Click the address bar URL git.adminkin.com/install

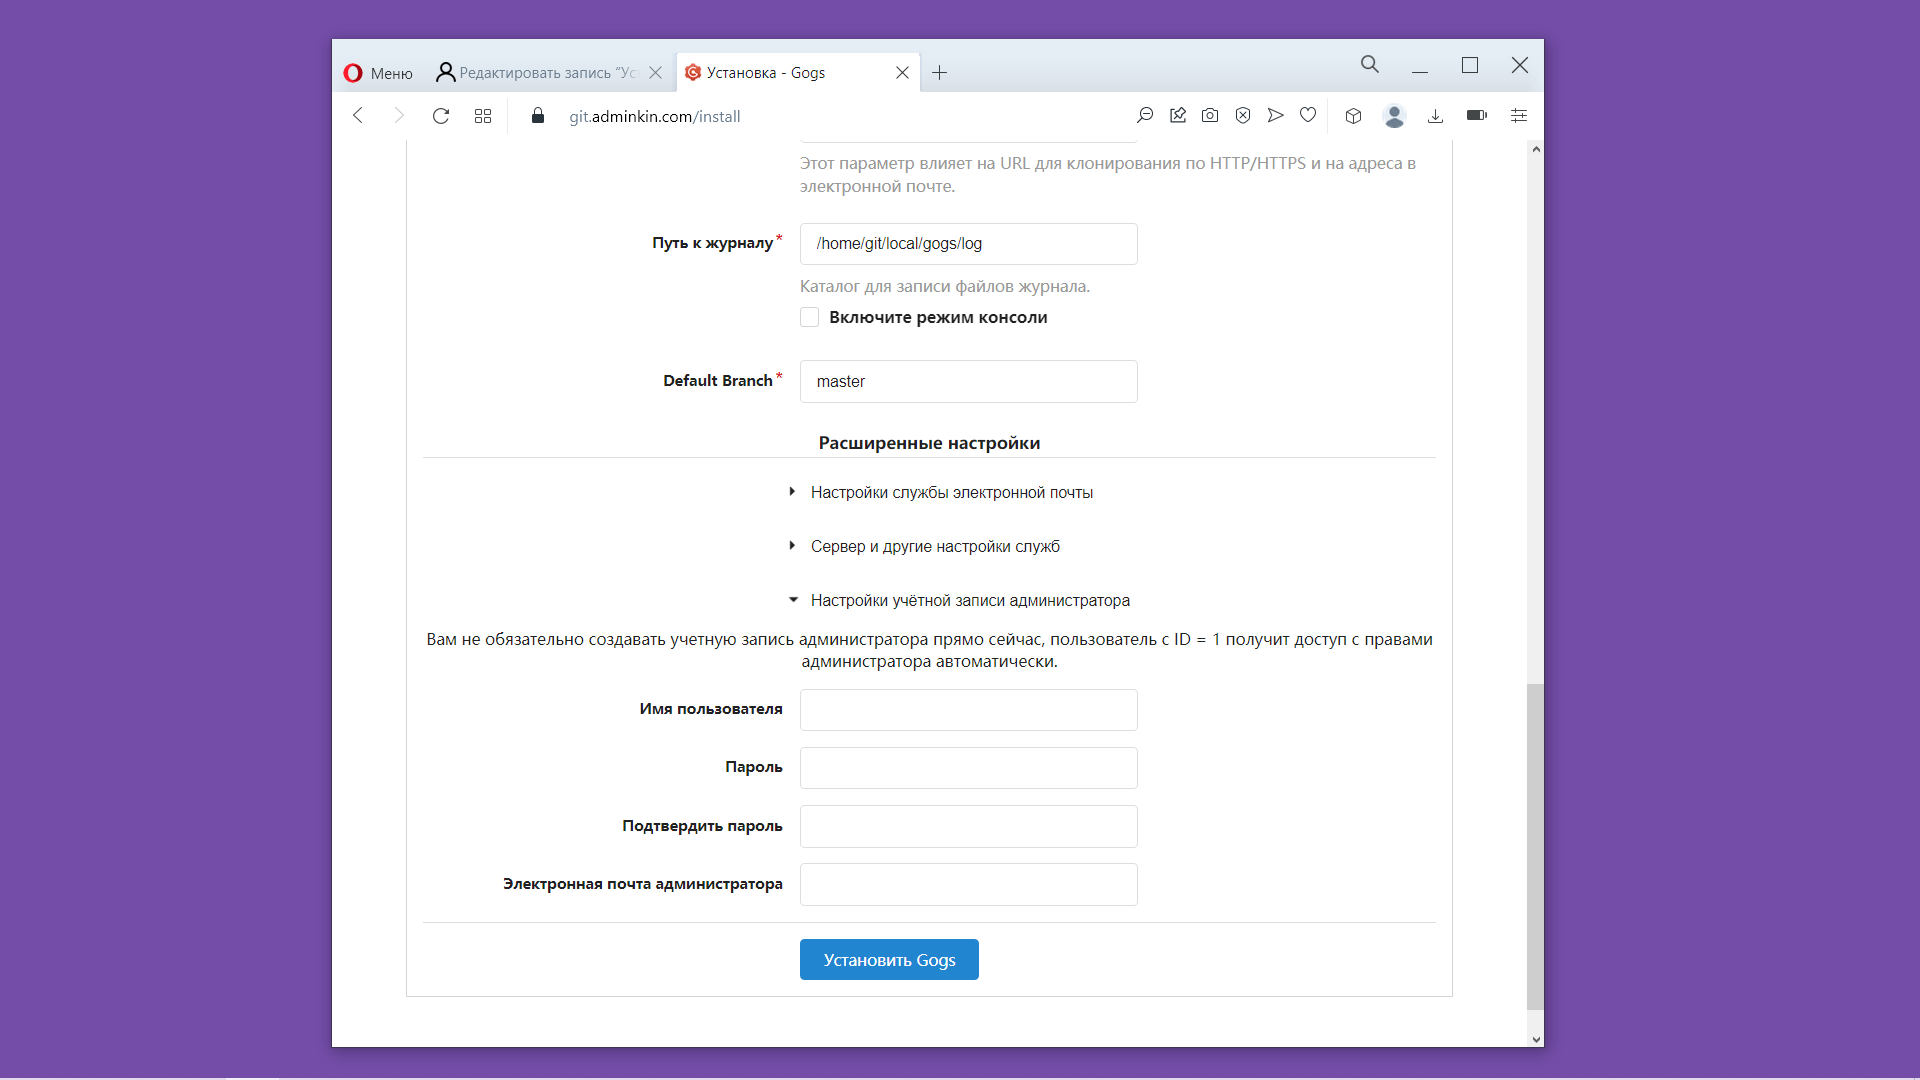[655, 116]
